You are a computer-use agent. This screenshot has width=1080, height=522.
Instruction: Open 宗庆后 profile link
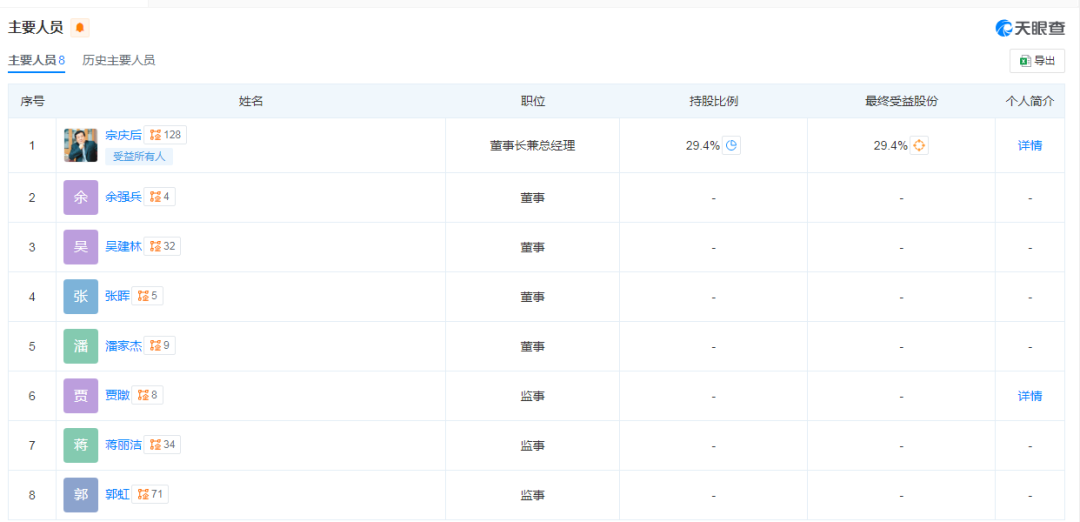point(123,135)
